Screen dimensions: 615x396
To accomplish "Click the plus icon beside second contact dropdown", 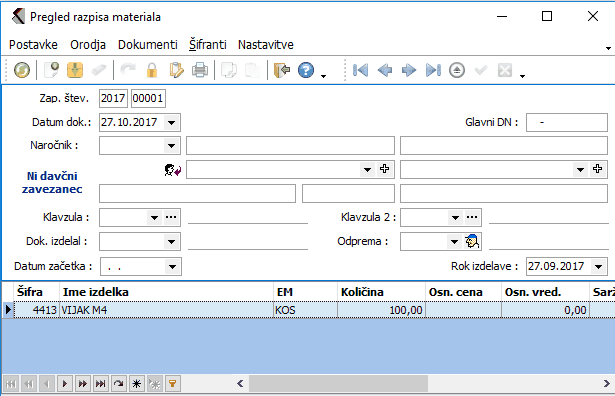I will [x=597, y=169].
